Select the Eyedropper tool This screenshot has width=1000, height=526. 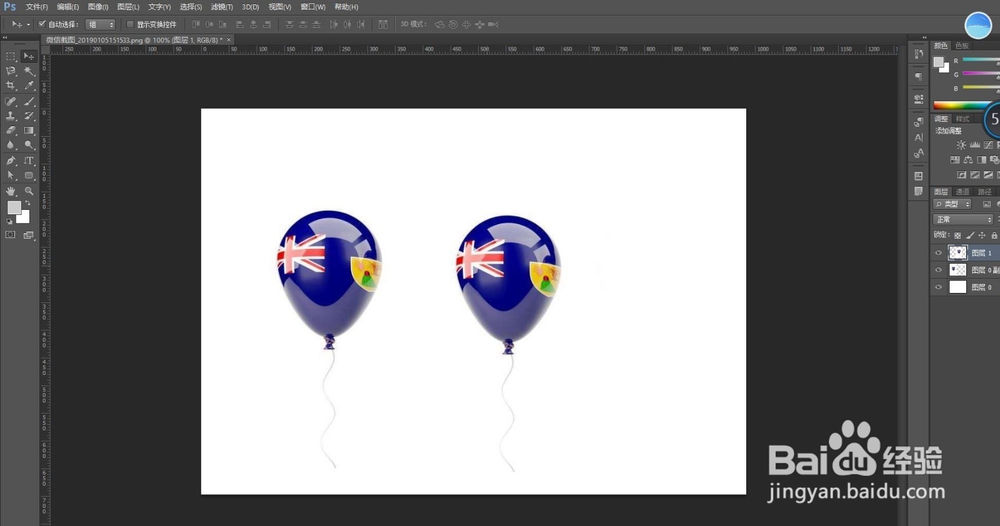[x=29, y=85]
